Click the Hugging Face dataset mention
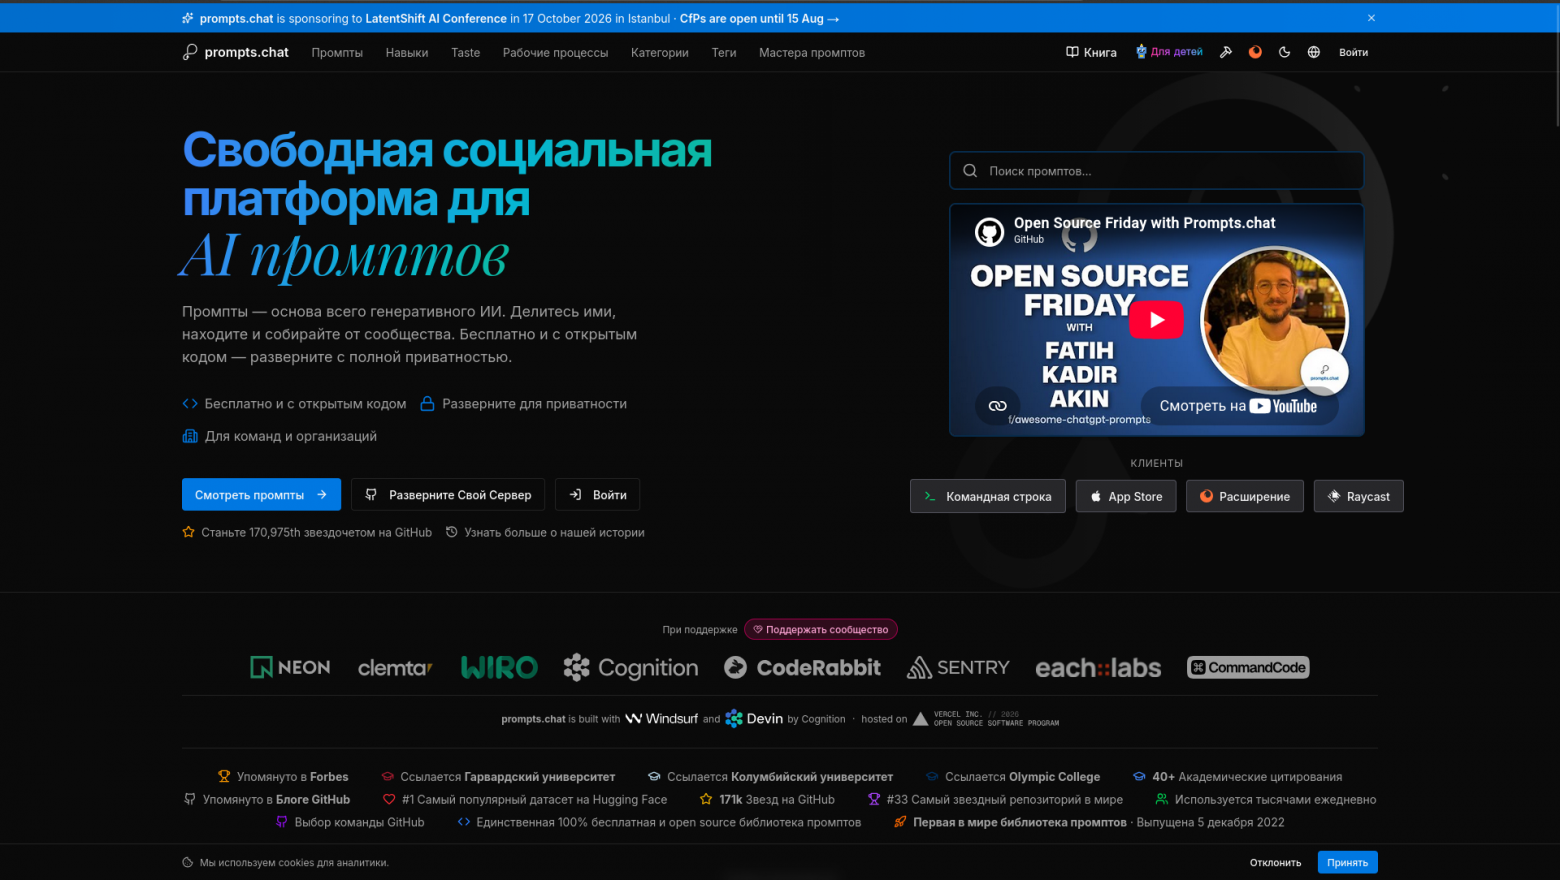The width and height of the screenshot is (1560, 880). [x=525, y=800]
